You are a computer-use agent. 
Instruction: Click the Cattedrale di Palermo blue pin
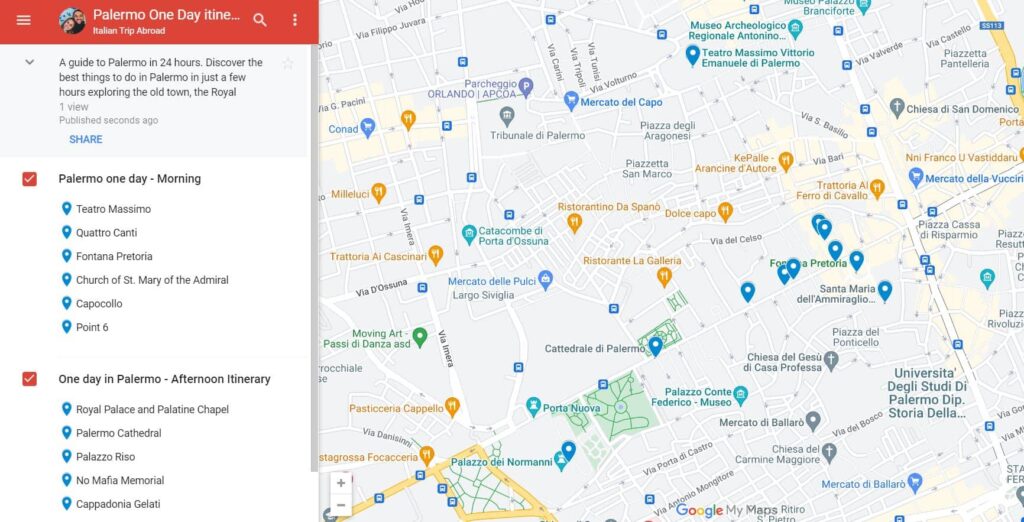656,346
